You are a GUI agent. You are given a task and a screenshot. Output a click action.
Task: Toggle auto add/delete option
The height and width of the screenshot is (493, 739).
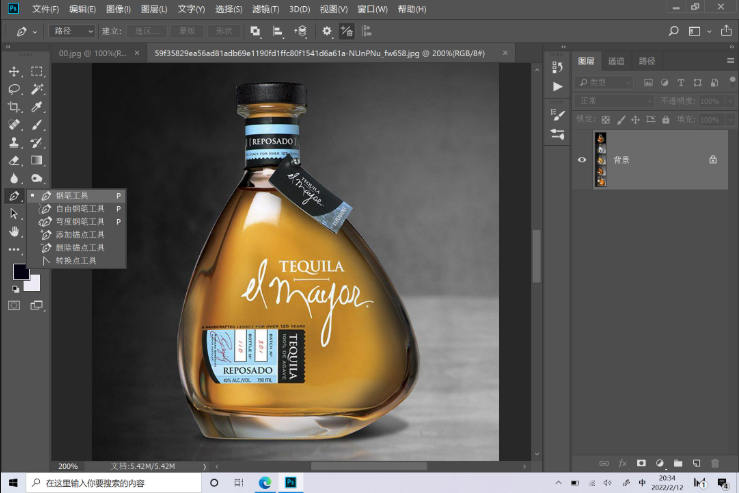(347, 31)
